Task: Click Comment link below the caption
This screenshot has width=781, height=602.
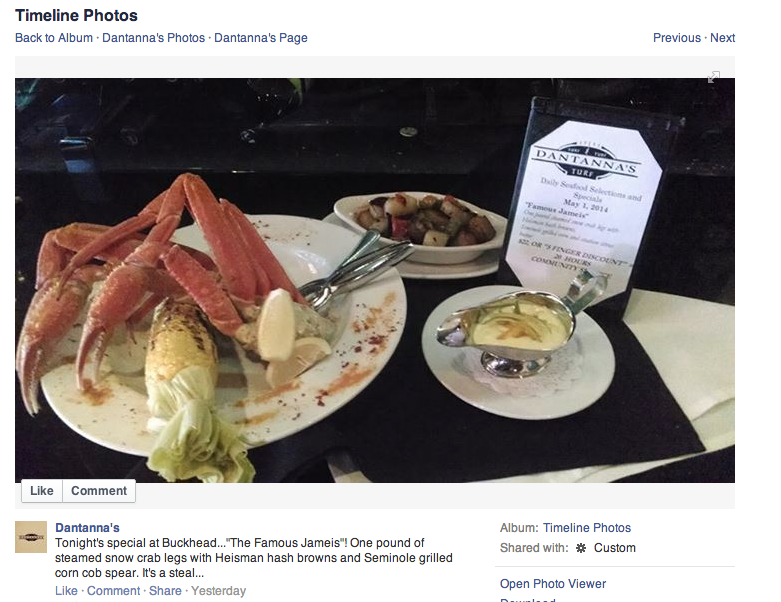Action: pos(113,591)
